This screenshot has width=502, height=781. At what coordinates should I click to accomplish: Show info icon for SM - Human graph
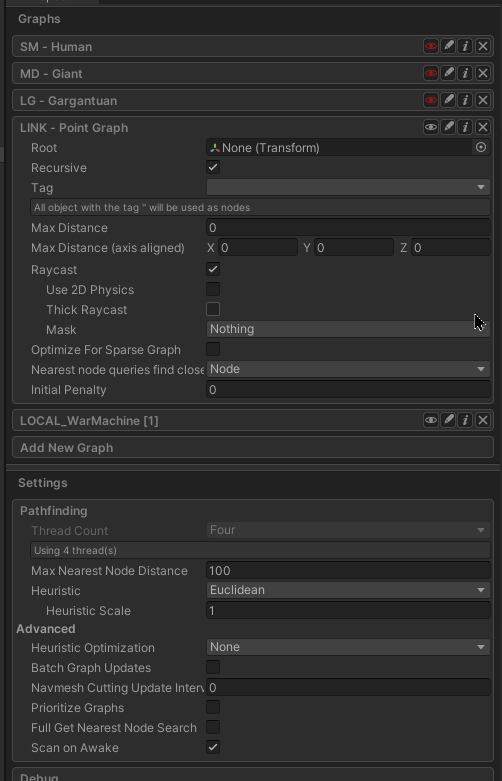coord(465,46)
